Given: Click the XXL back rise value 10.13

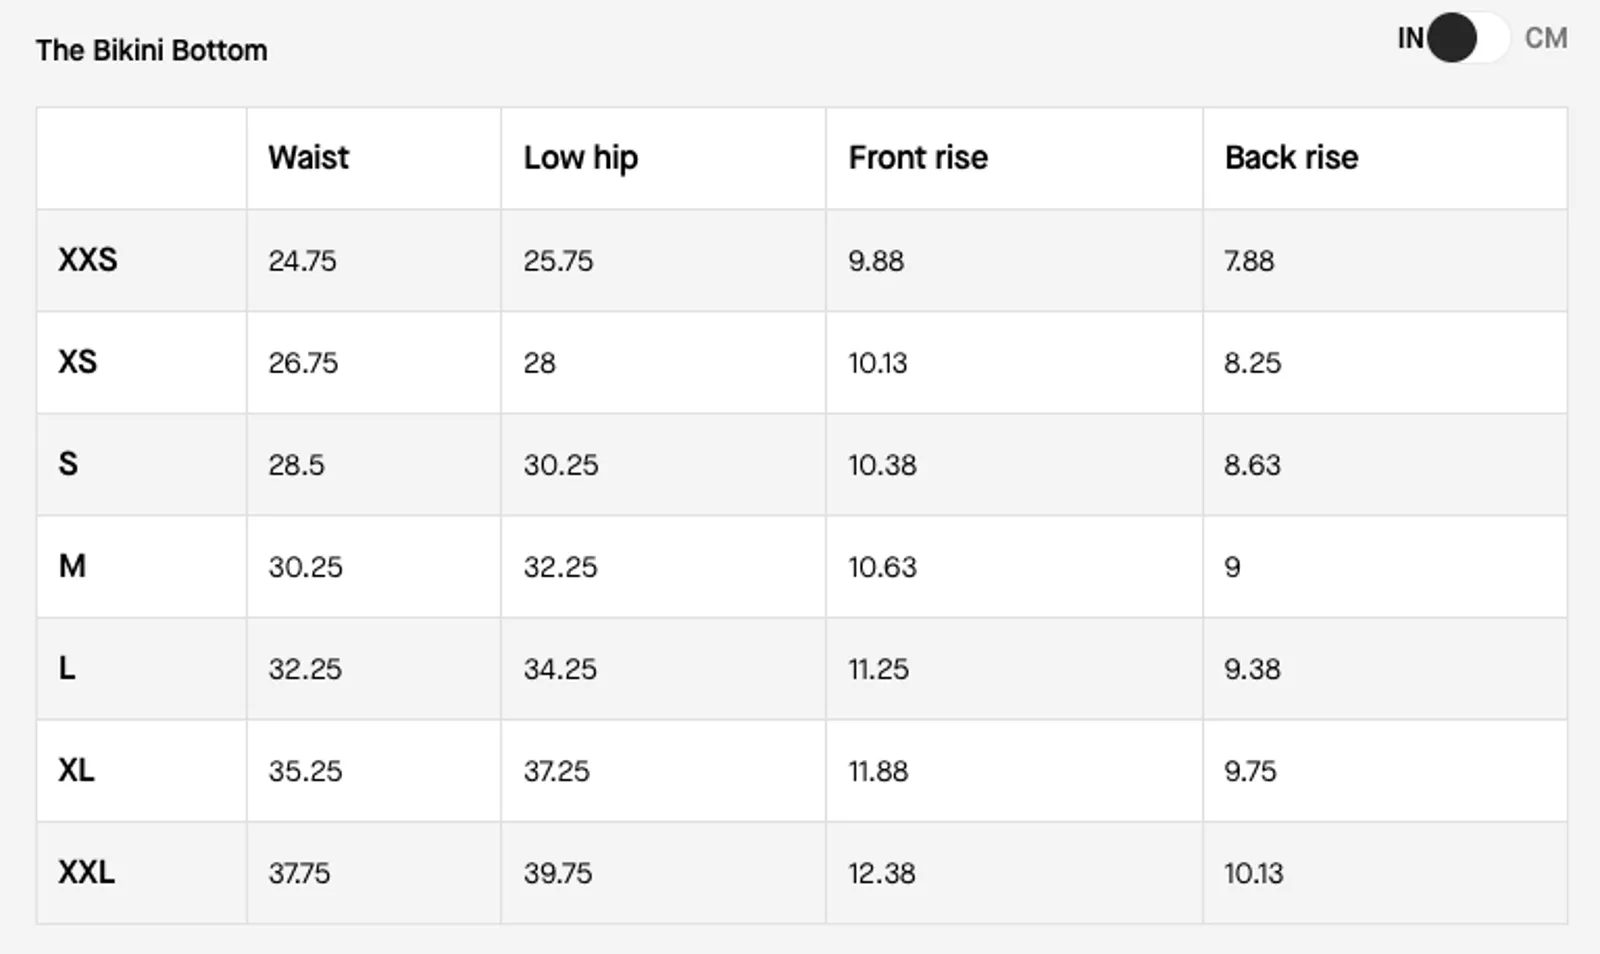Looking at the screenshot, I should point(1253,873).
